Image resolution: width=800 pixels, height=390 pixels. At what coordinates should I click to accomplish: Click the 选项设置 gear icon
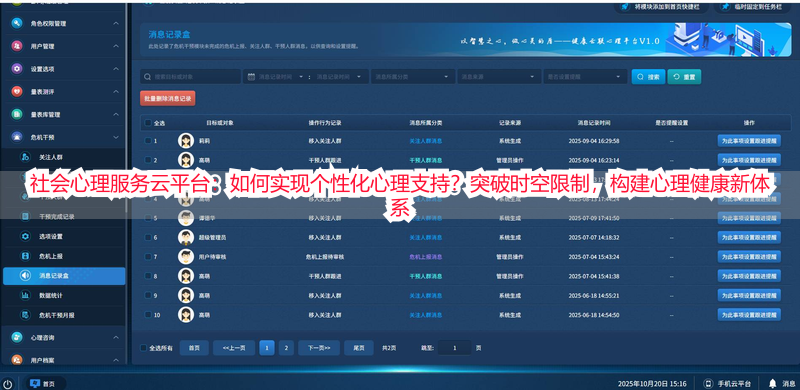click(25, 236)
